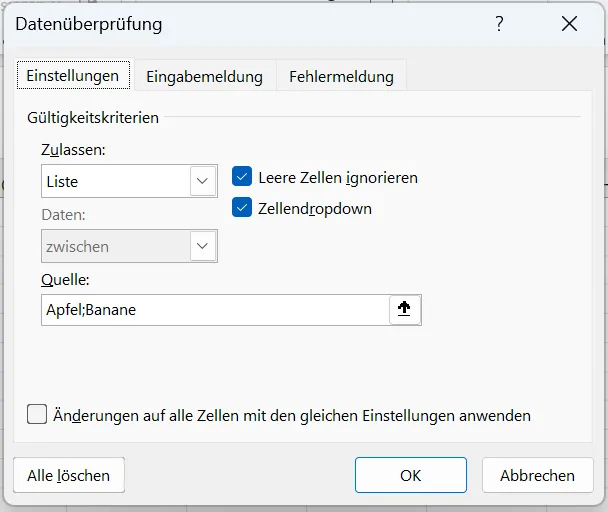Click the Leere Zellen ignorieren label
The height and width of the screenshot is (512, 608).
[x=338, y=178]
